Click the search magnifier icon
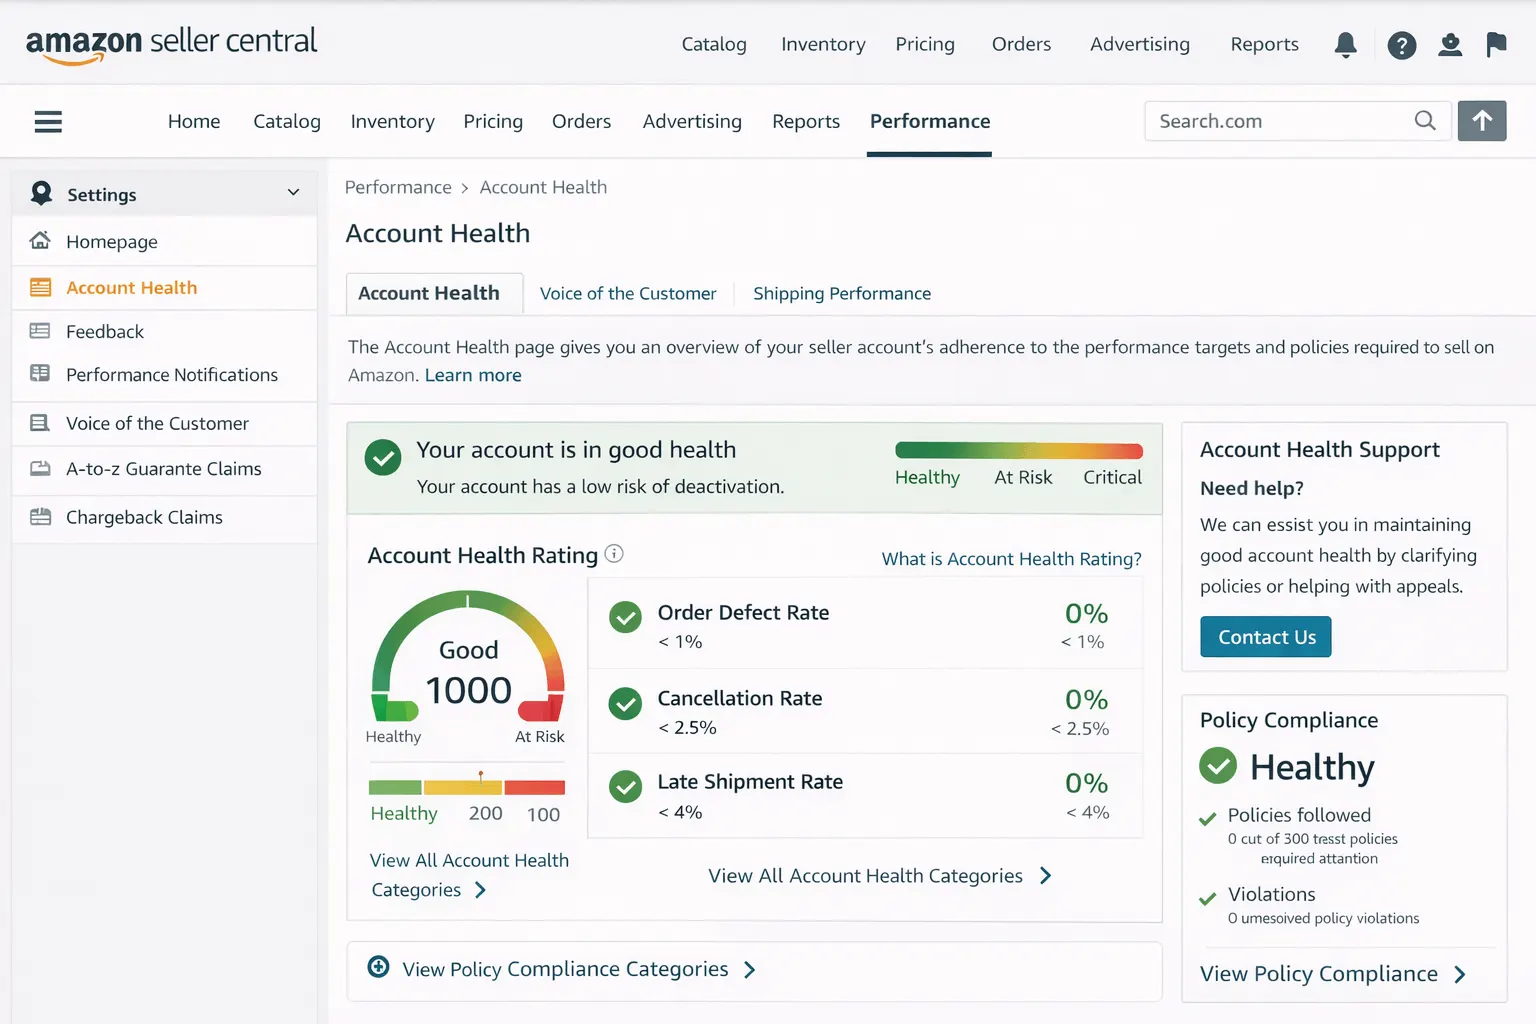This screenshot has height=1024, width=1536. (x=1425, y=121)
